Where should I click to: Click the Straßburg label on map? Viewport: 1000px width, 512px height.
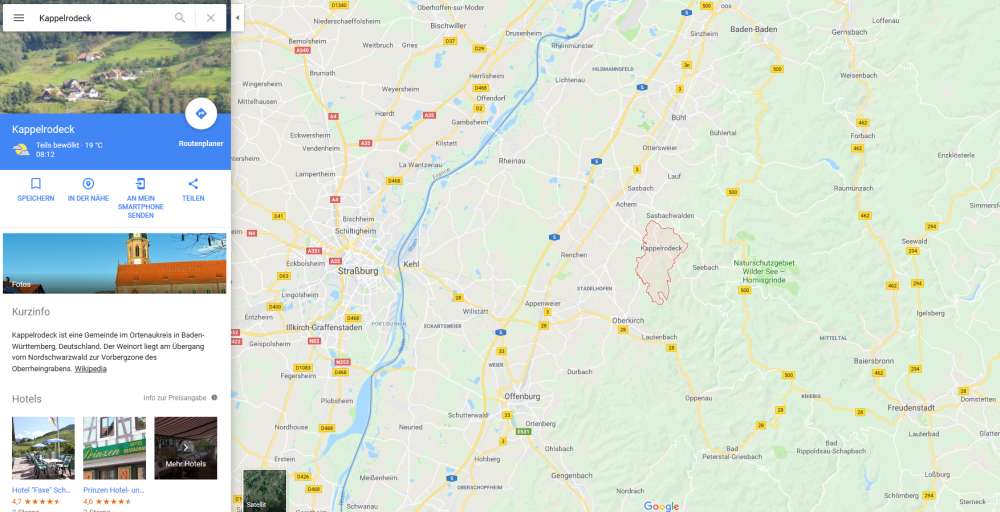(358, 271)
